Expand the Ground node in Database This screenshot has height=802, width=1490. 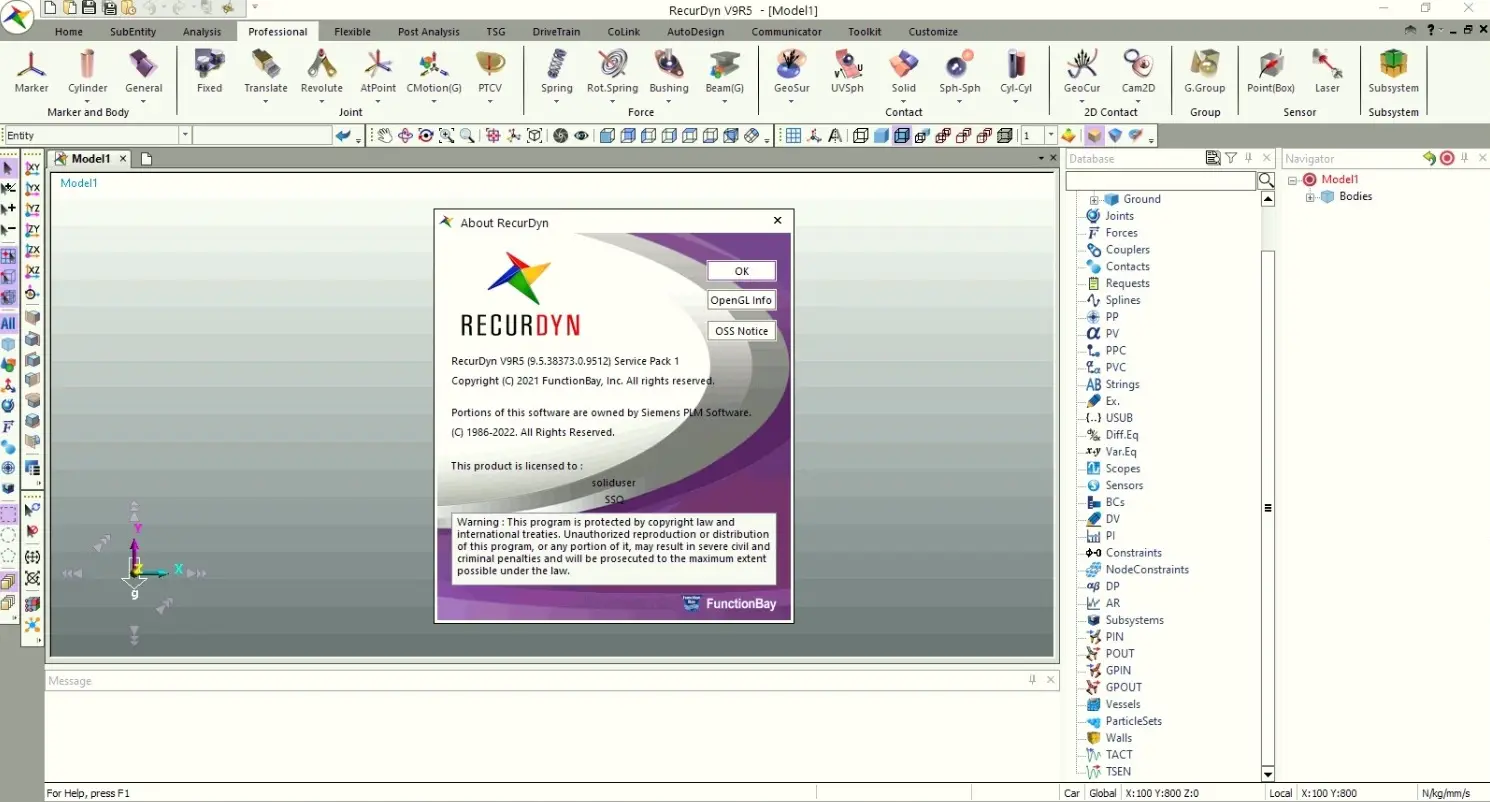(x=1094, y=200)
